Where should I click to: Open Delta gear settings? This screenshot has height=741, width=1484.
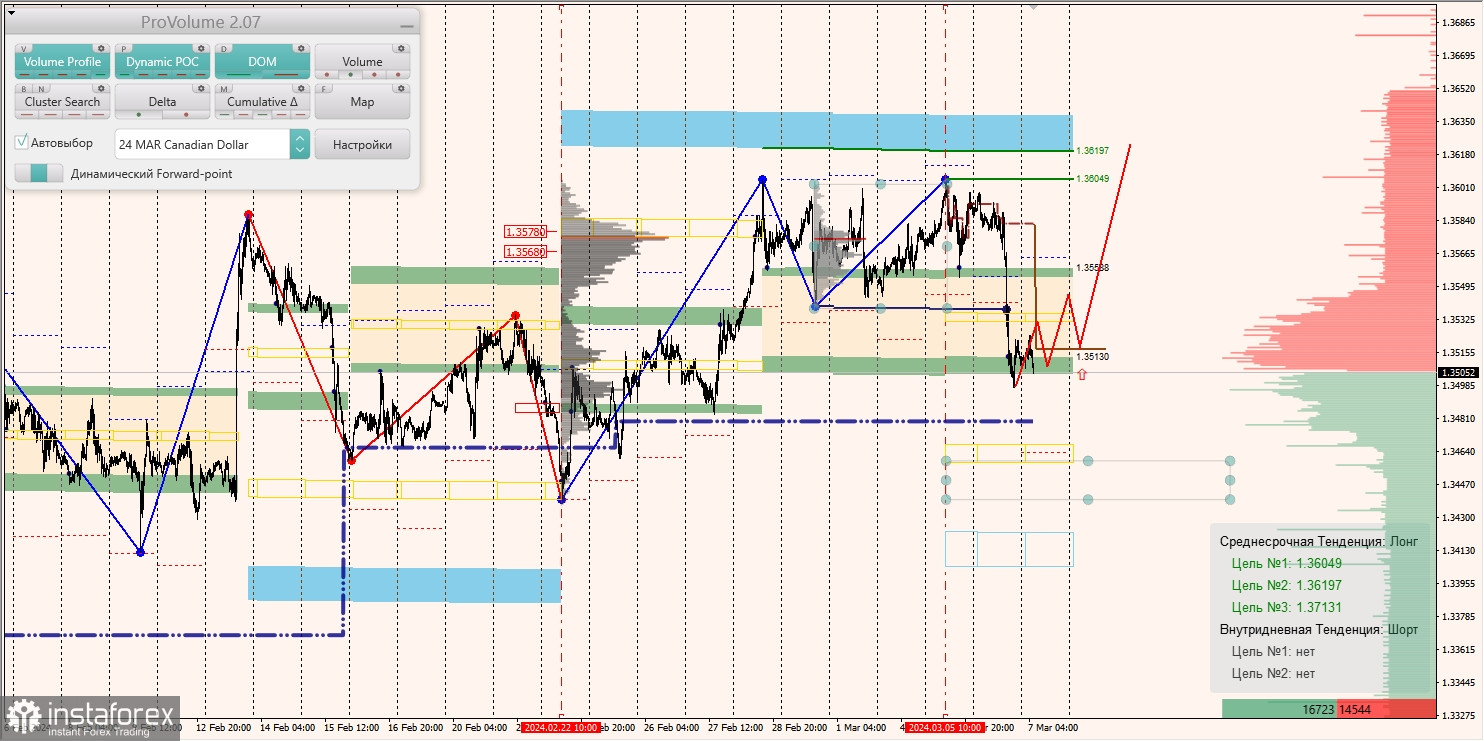[x=200, y=88]
